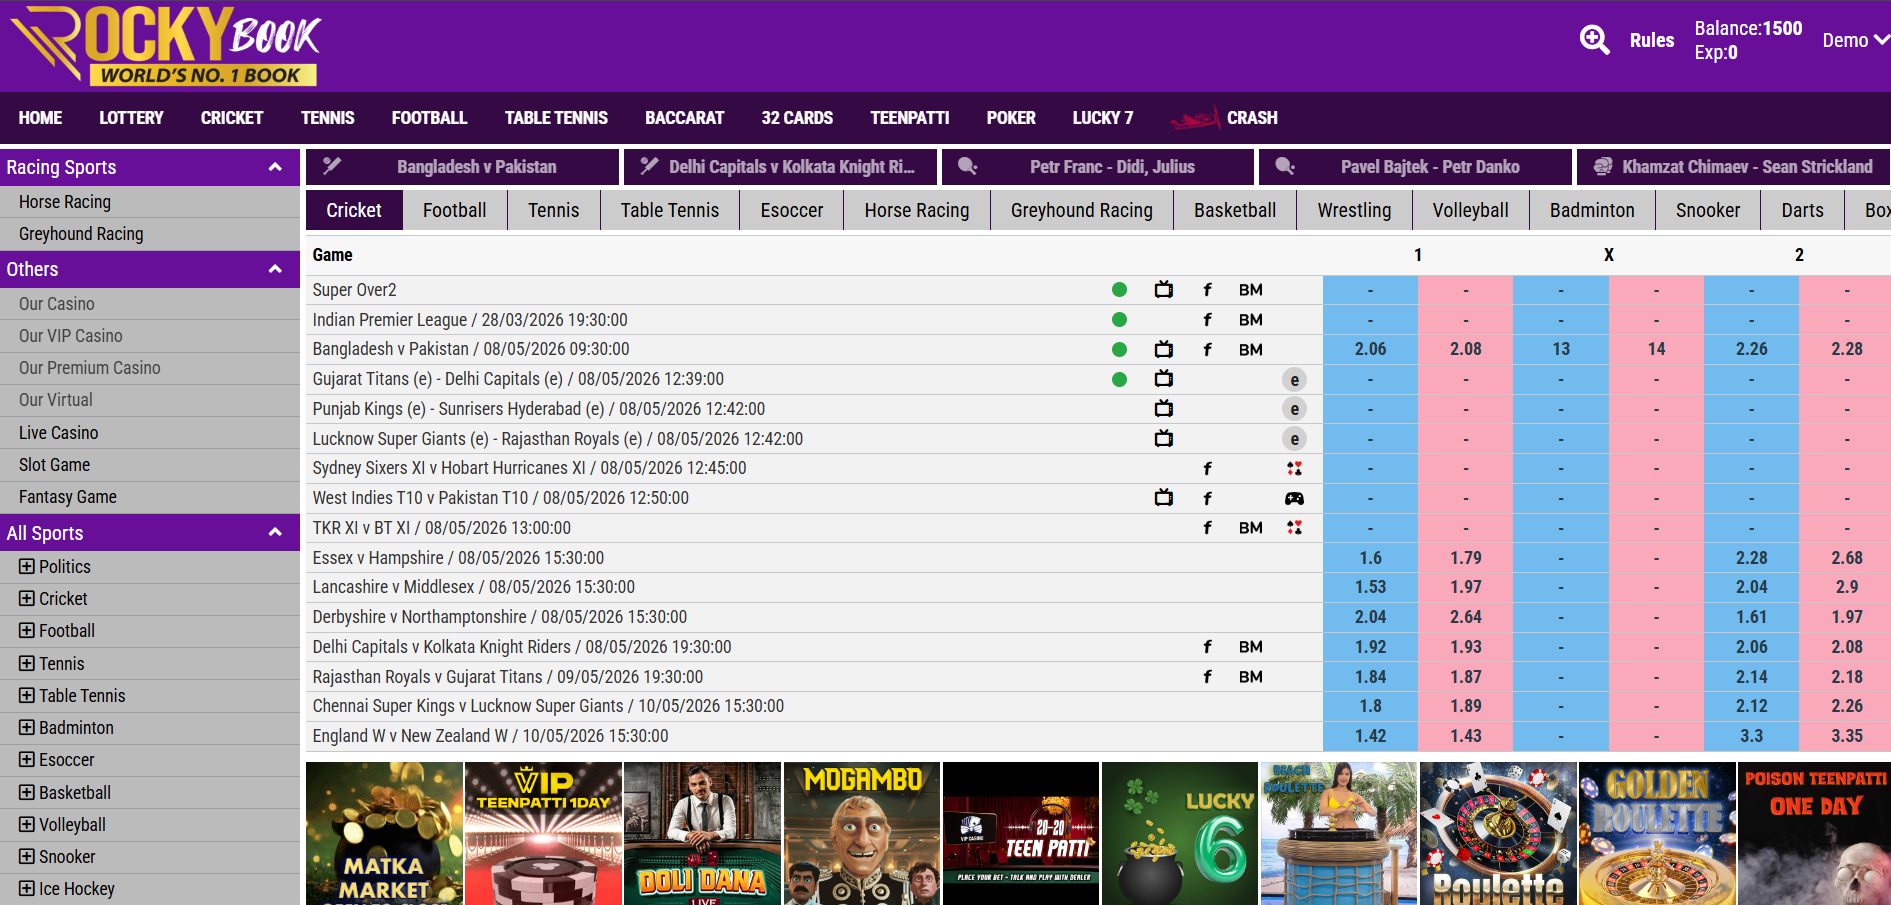Image resolution: width=1891 pixels, height=905 pixels.
Task: Open the Rules link in header
Action: (1651, 40)
